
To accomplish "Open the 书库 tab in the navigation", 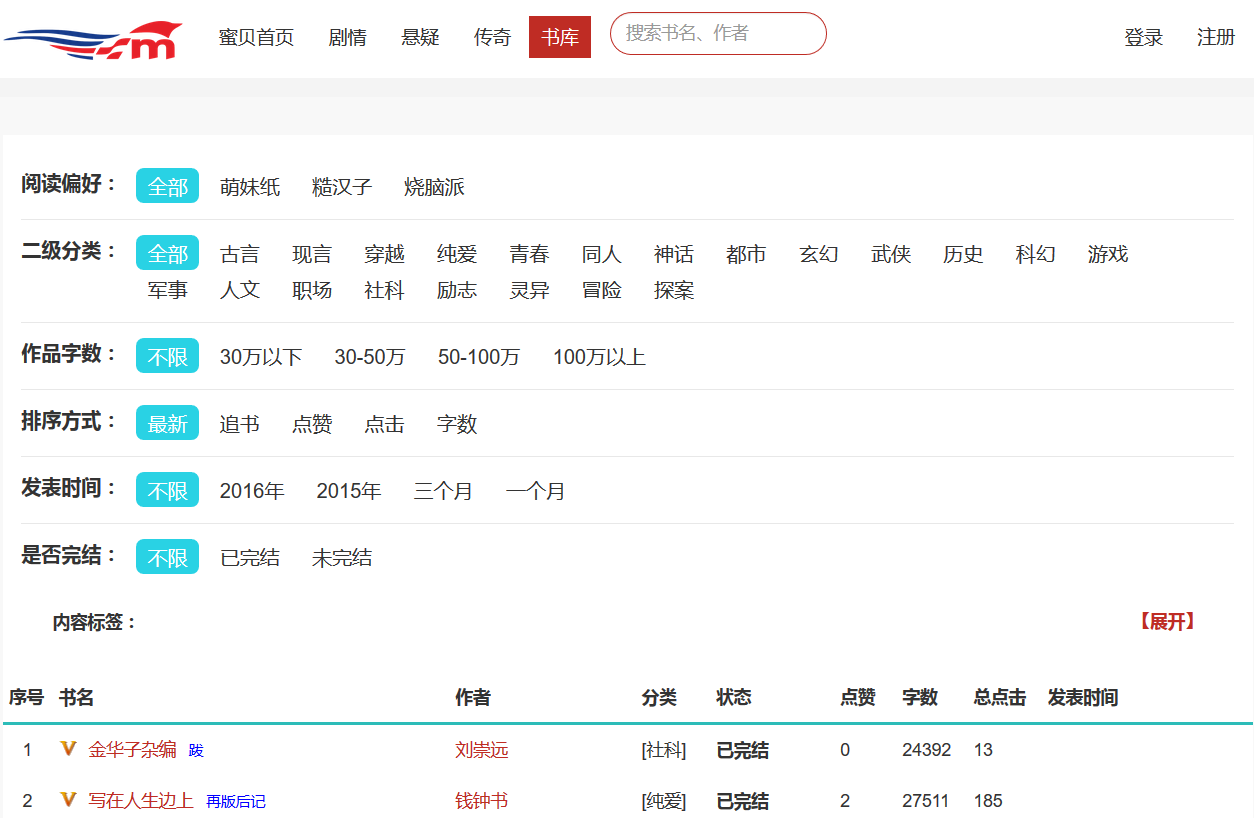I will click(x=560, y=38).
